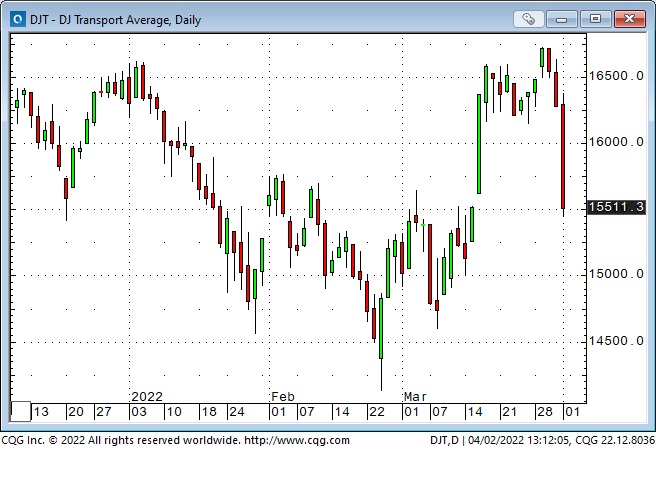Click the 2022 year label on time axis
This screenshot has height=477, width=656.
[x=147, y=397]
